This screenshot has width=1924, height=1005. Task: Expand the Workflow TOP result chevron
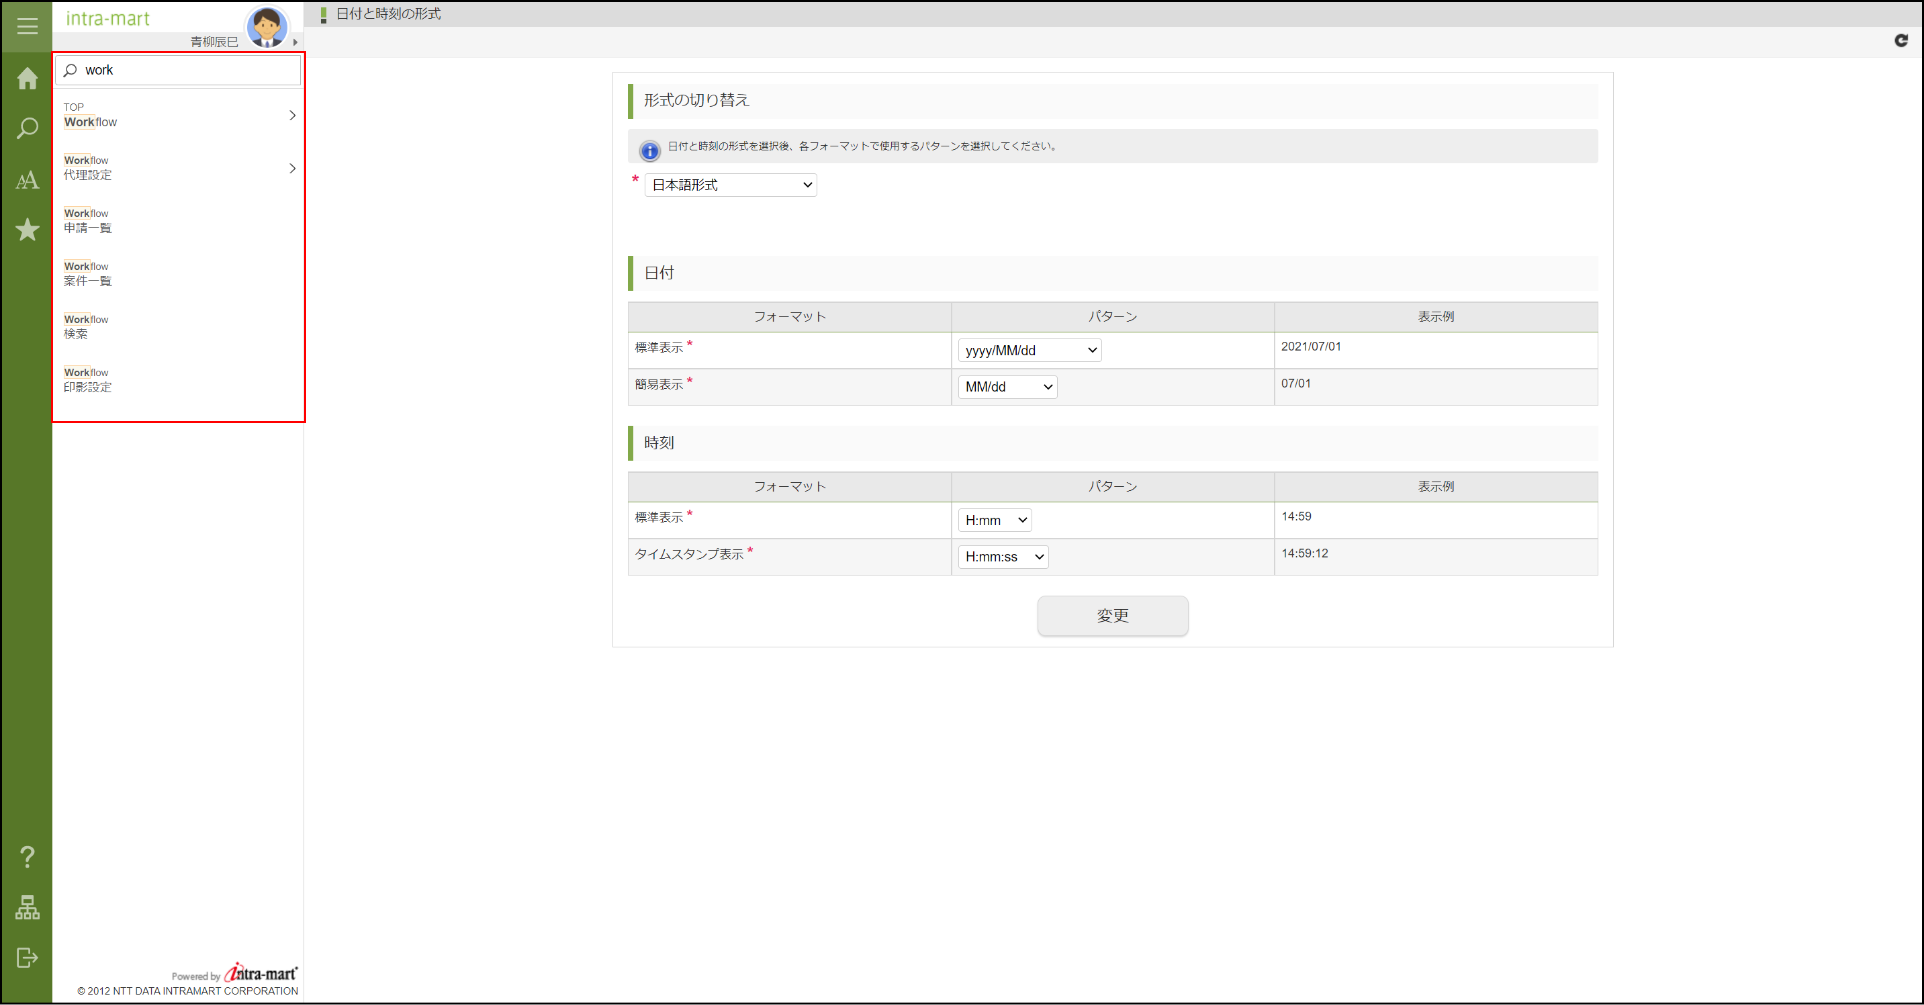click(x=291, y=115)
